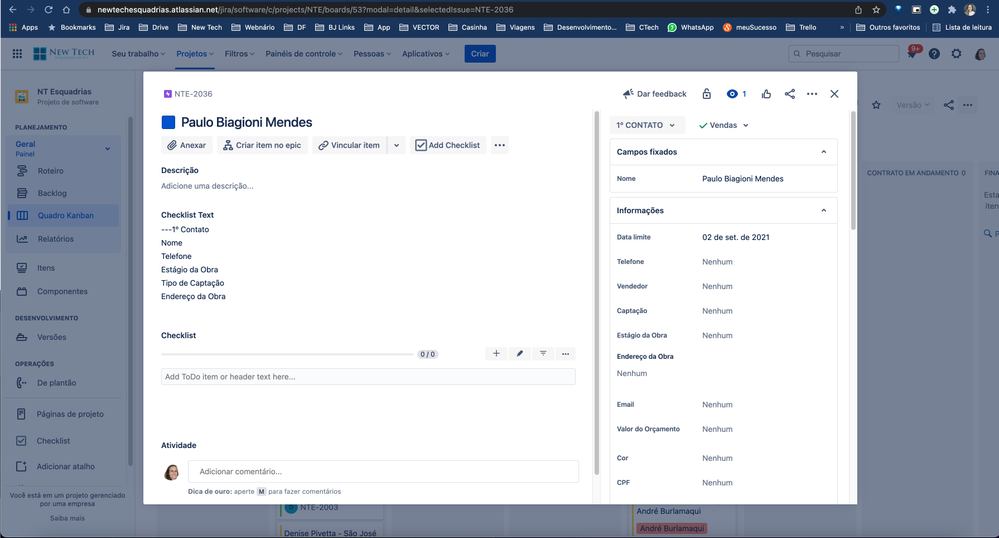Open Aplicativos menu
This screenshot has width=999, height=538.
(426, 54)
